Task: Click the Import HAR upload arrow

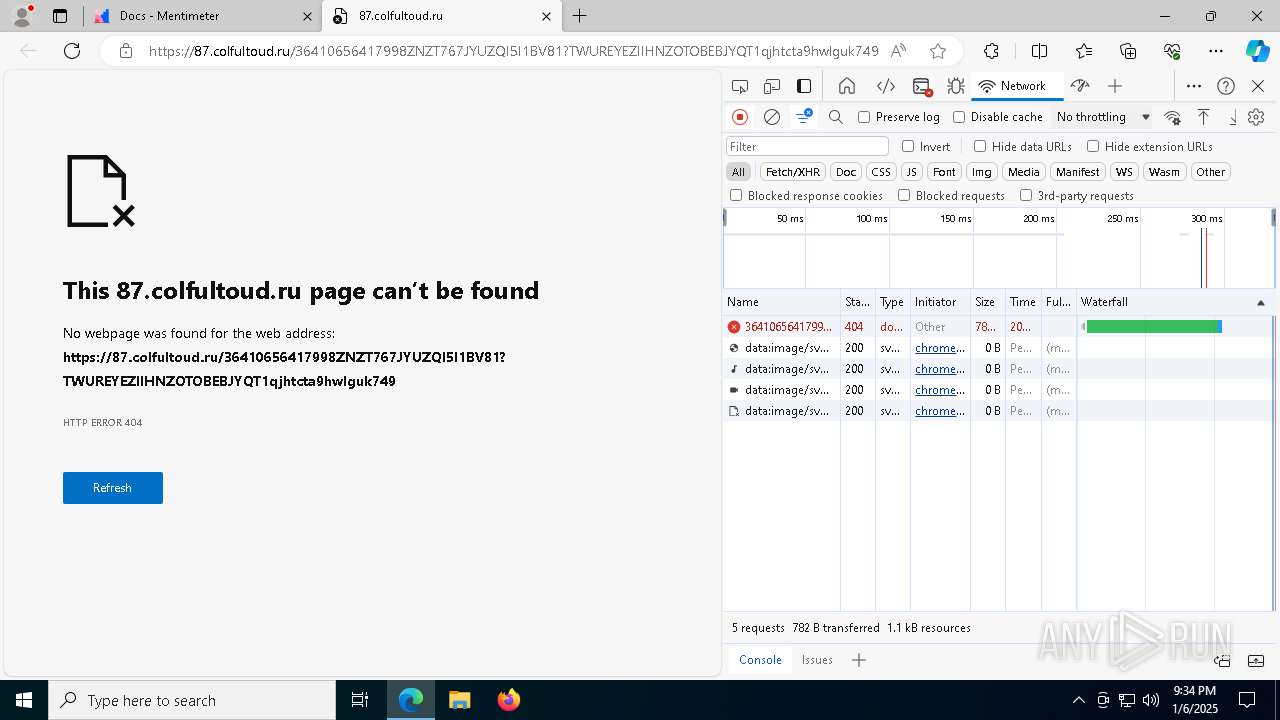Action: click(1203, 117)
